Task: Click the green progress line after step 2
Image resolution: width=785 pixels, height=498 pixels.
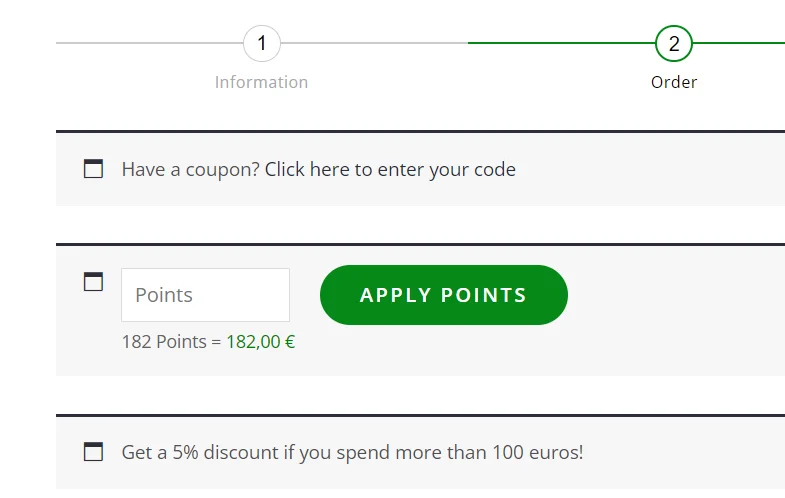Action: (x=738, y=43)
